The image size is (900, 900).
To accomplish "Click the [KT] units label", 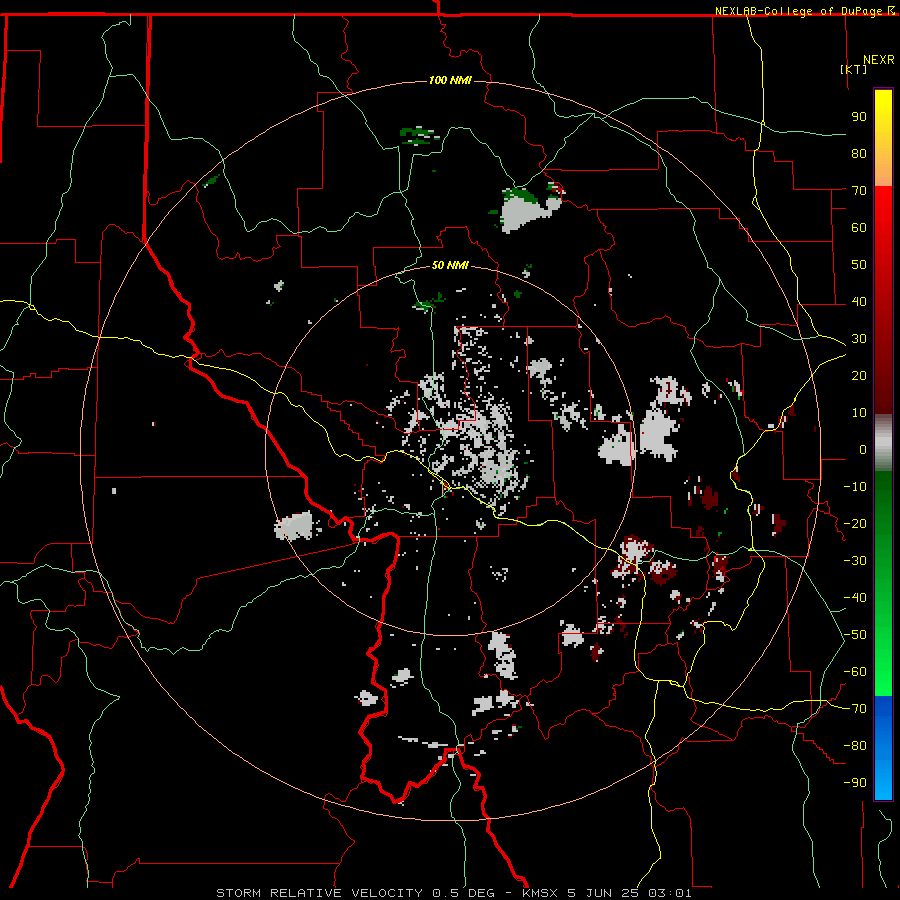I will (853, 69).
